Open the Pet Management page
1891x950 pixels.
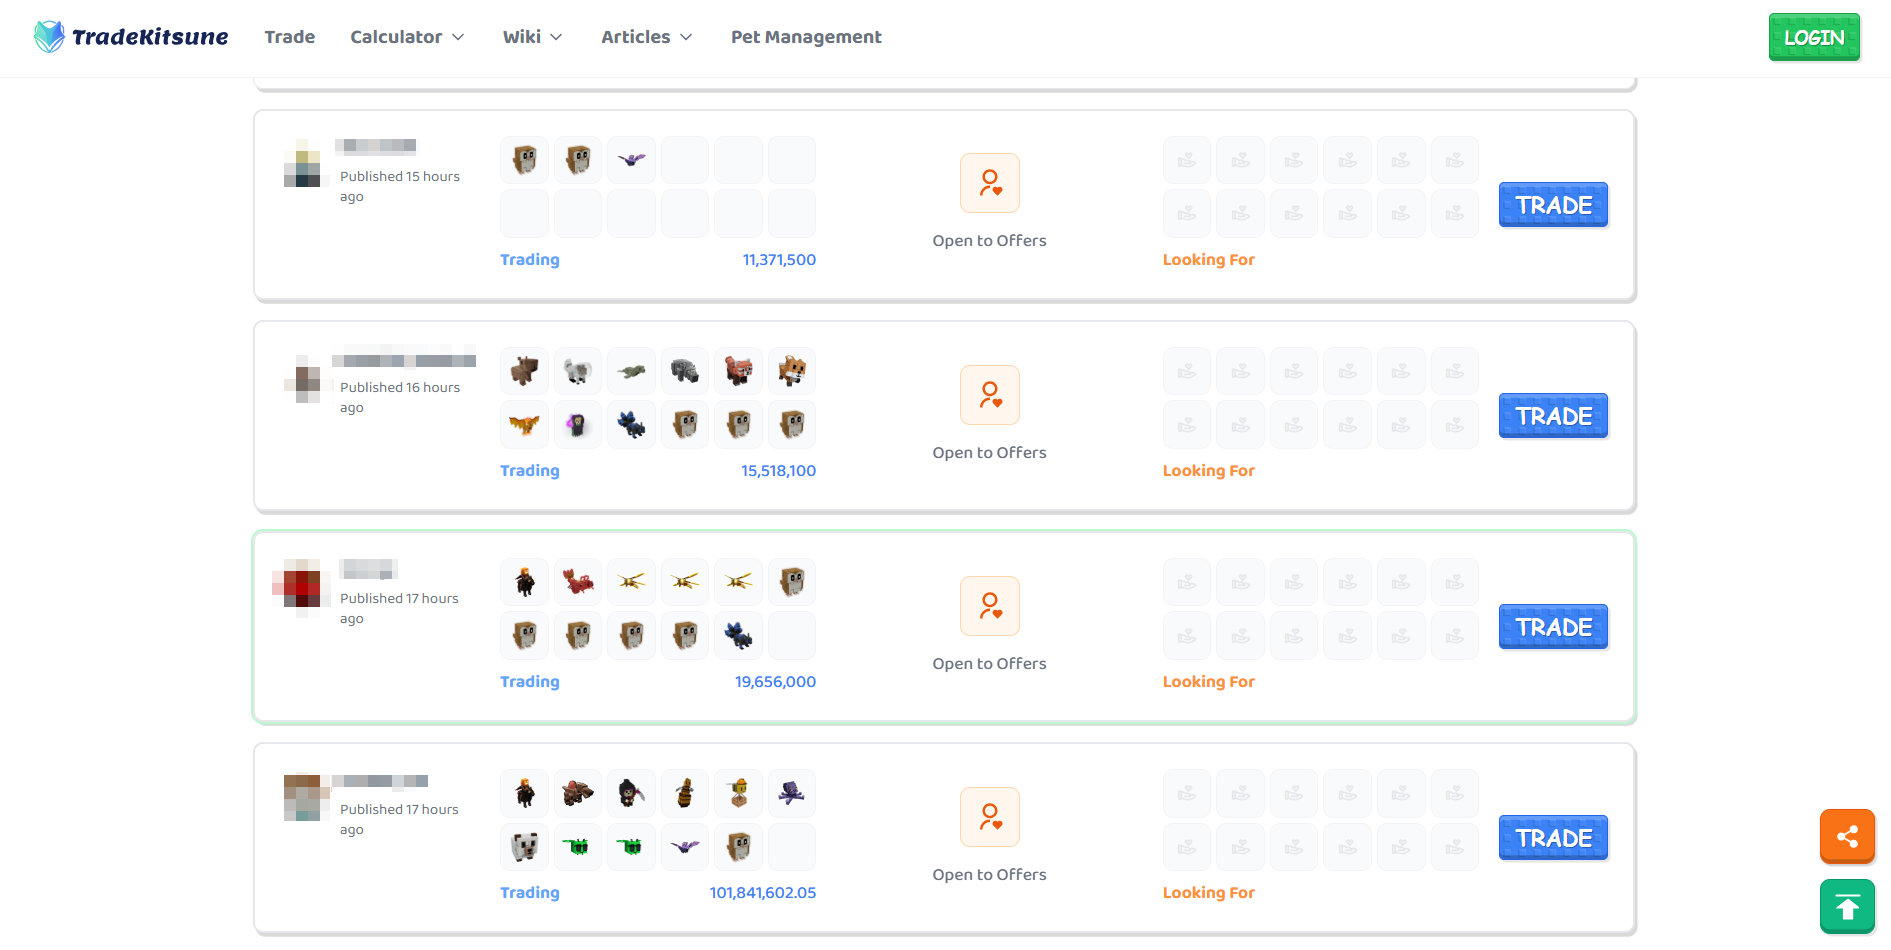[x=806, y=37]
